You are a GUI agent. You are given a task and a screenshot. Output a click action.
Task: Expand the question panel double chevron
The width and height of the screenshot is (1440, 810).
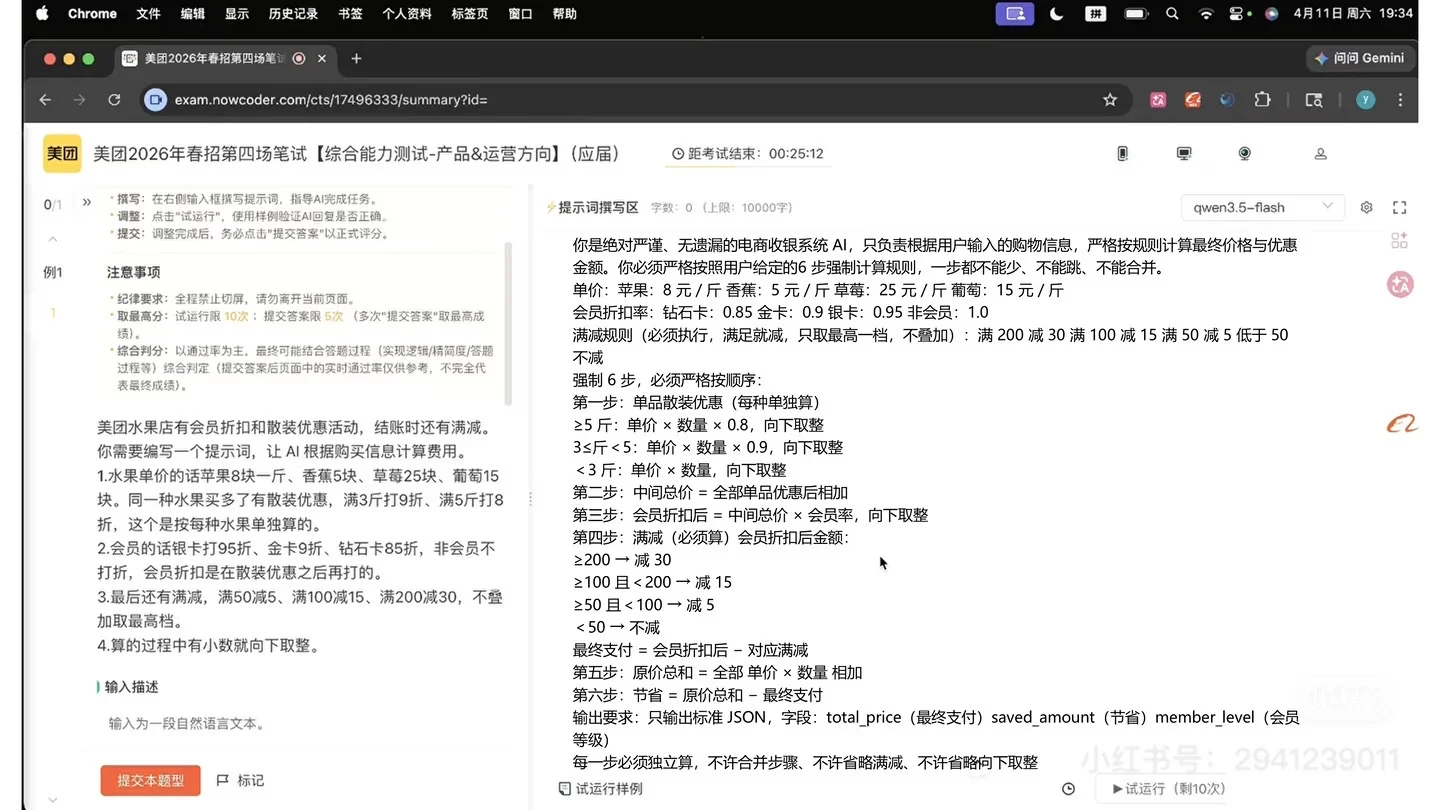pyautogui.click(x=86, y=203)
